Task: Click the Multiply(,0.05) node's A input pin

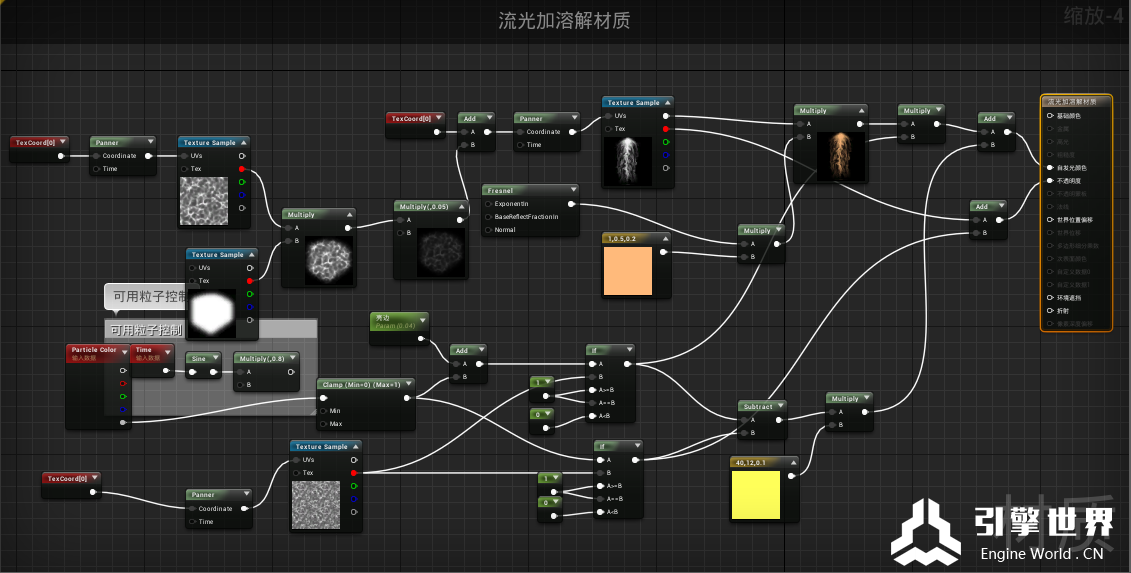Action: [x=400, y=219]
